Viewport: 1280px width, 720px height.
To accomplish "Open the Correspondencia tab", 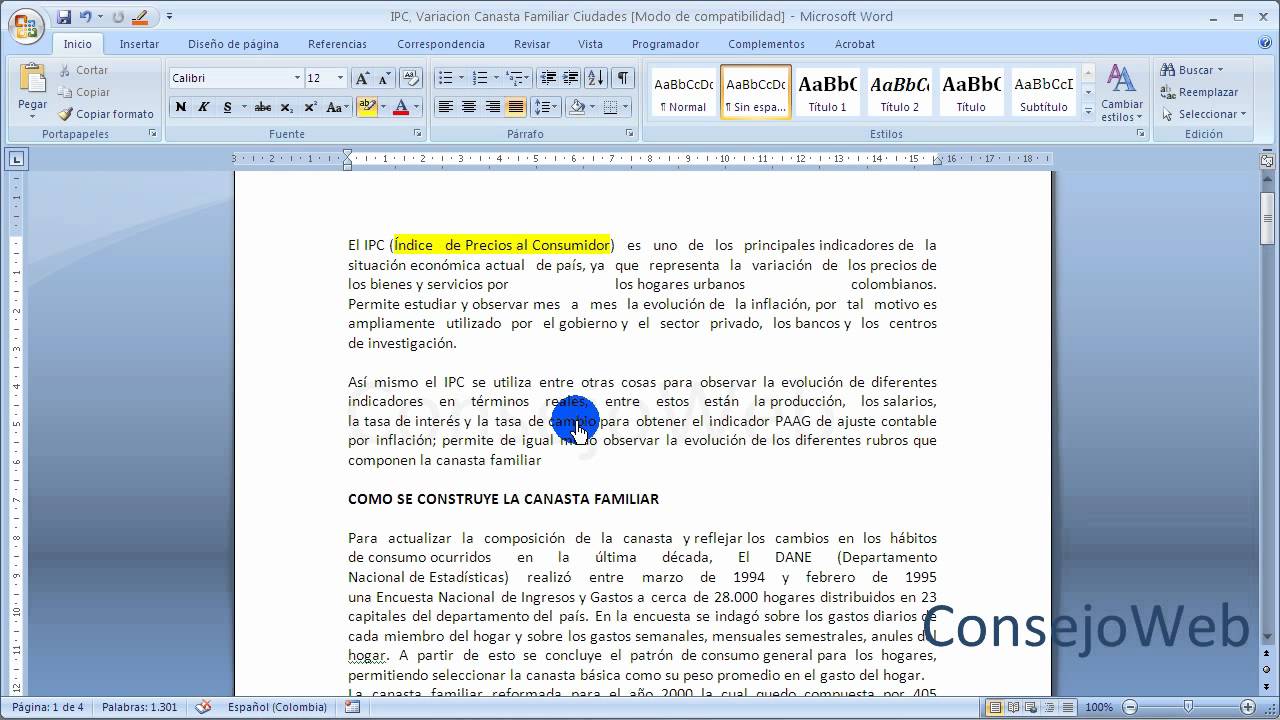I will tap(441, 44).
